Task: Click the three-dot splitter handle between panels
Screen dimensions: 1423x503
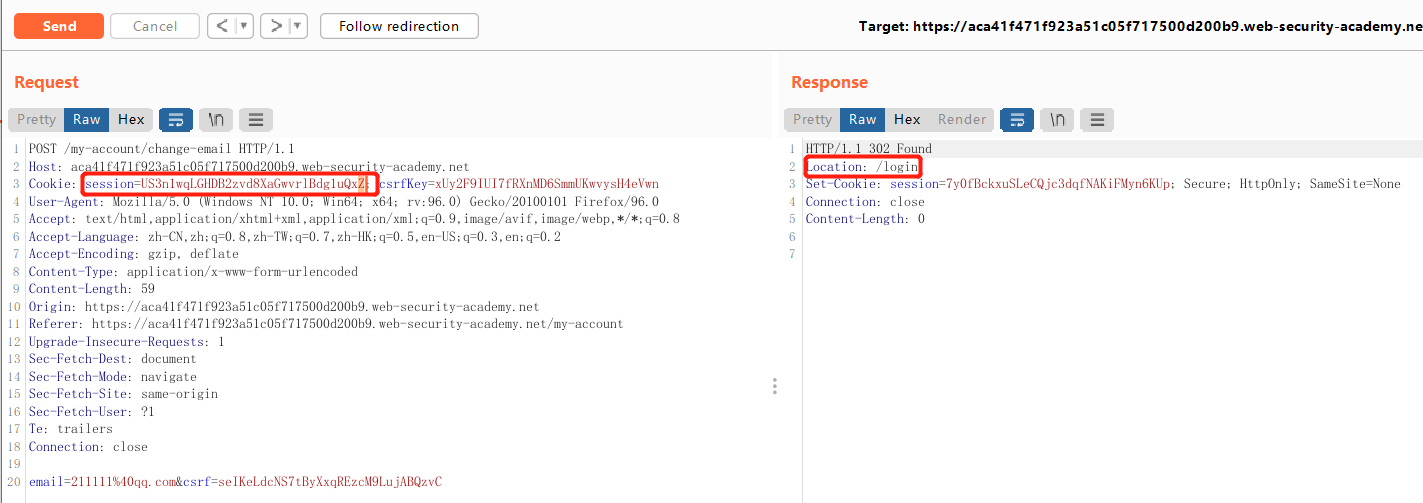Action: (775, 386)
